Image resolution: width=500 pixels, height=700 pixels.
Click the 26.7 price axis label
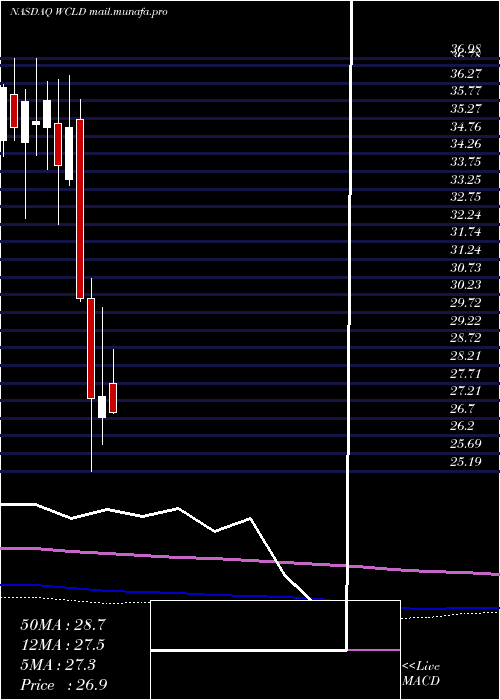pyautogui.click(x=463, y=409)
